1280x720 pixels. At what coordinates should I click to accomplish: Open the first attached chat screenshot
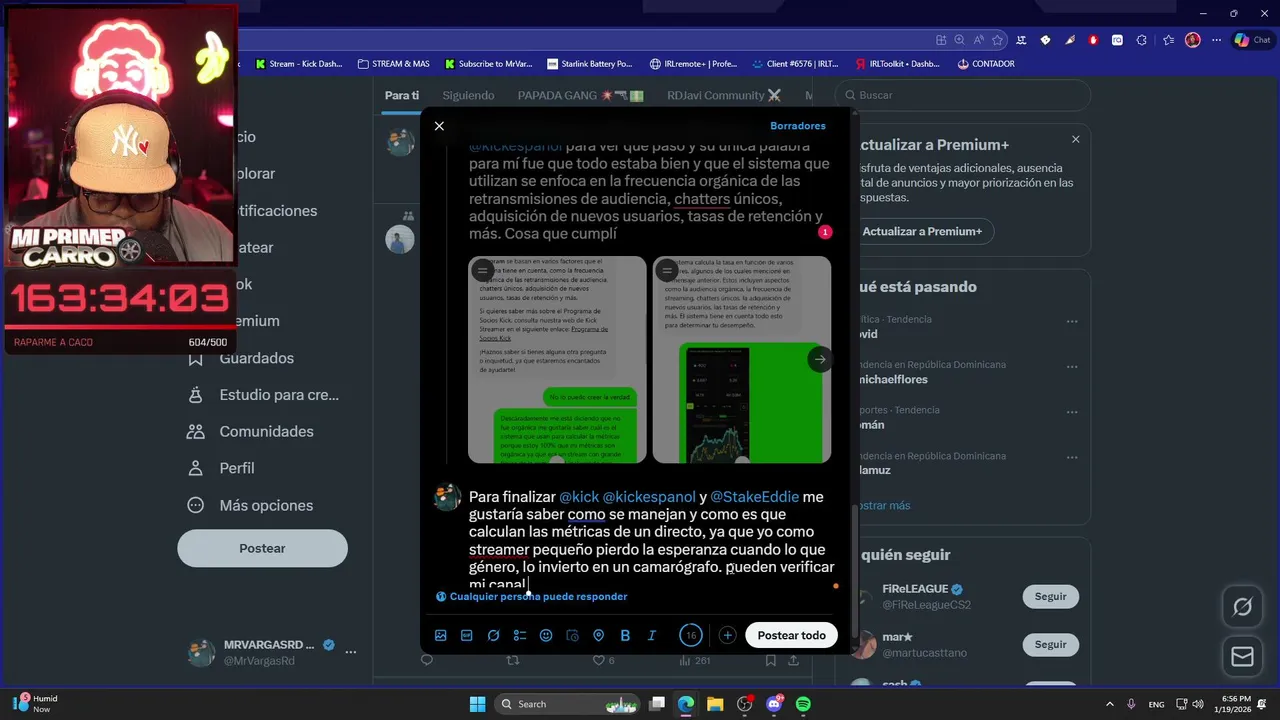557,360
